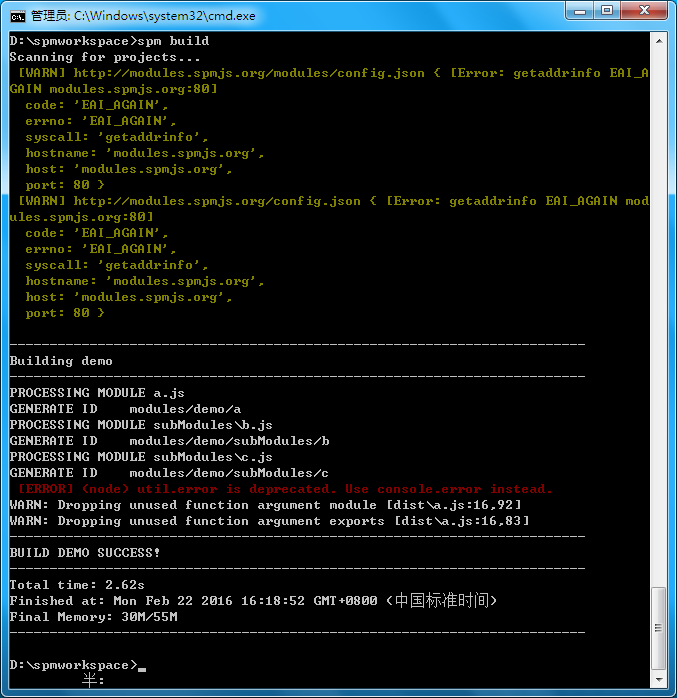Click the IME indicator '半:' at bottom
This screenshot has height=698, width=677.
click(x=93, y=680)
